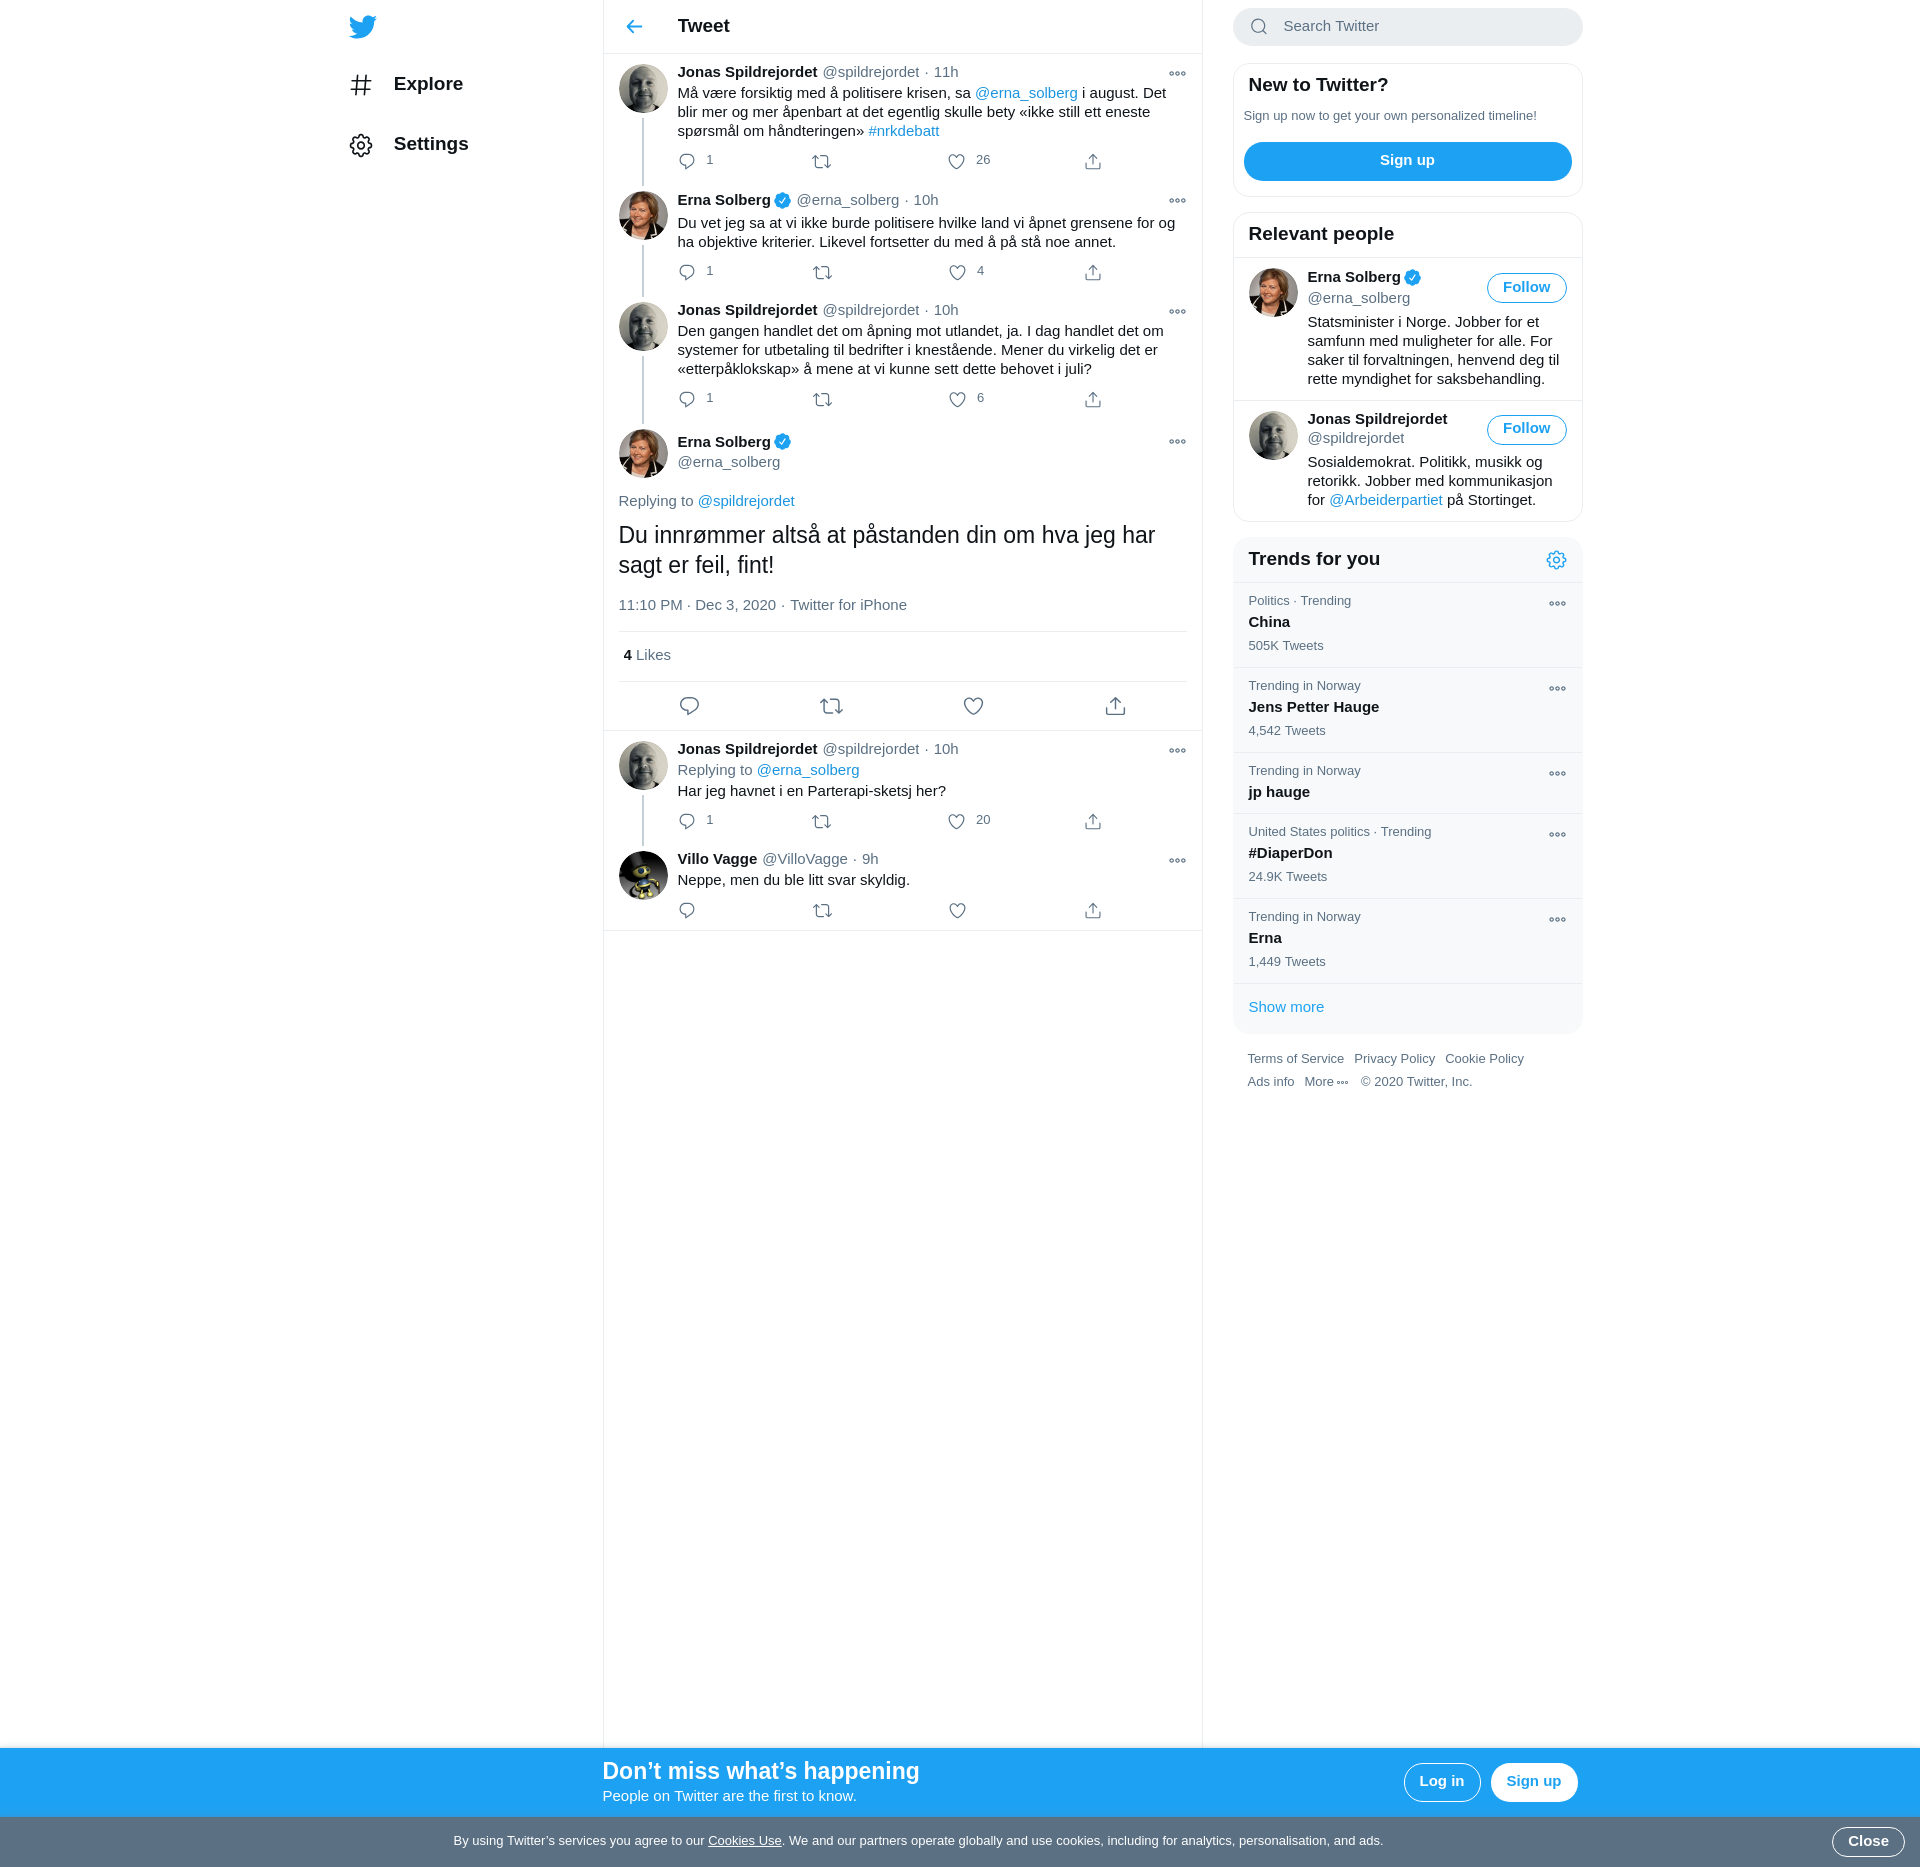Image resolution: width=1920 pixels, height=1867 pixels.
Task: Open more options for #DiaperDon trend
Action: click(1557, 834)
